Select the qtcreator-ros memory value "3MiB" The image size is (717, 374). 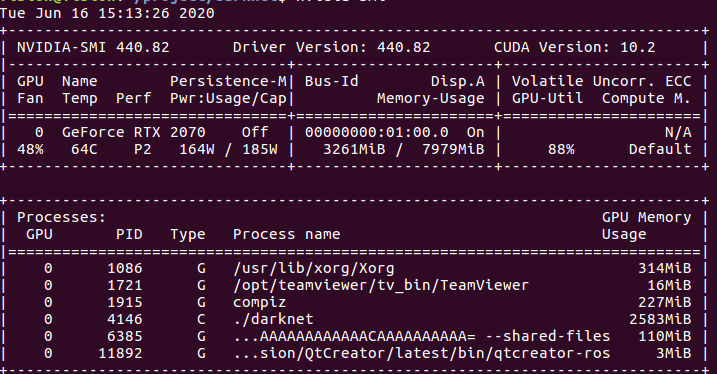point(673,353)
